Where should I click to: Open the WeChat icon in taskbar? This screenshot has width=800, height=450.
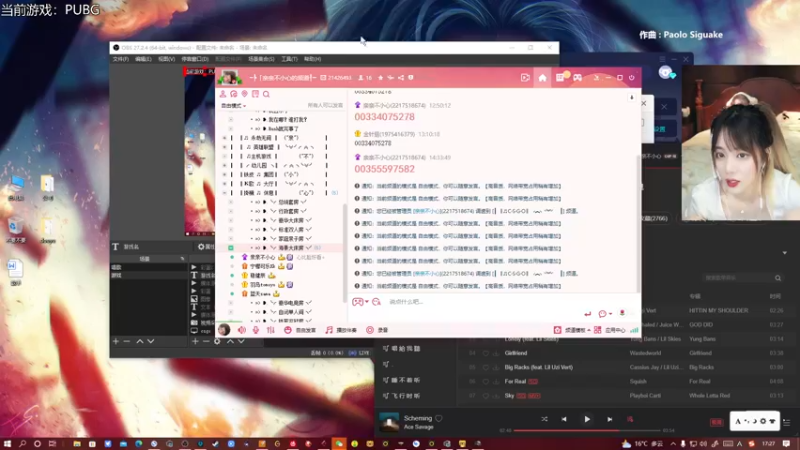click(339, 444)
